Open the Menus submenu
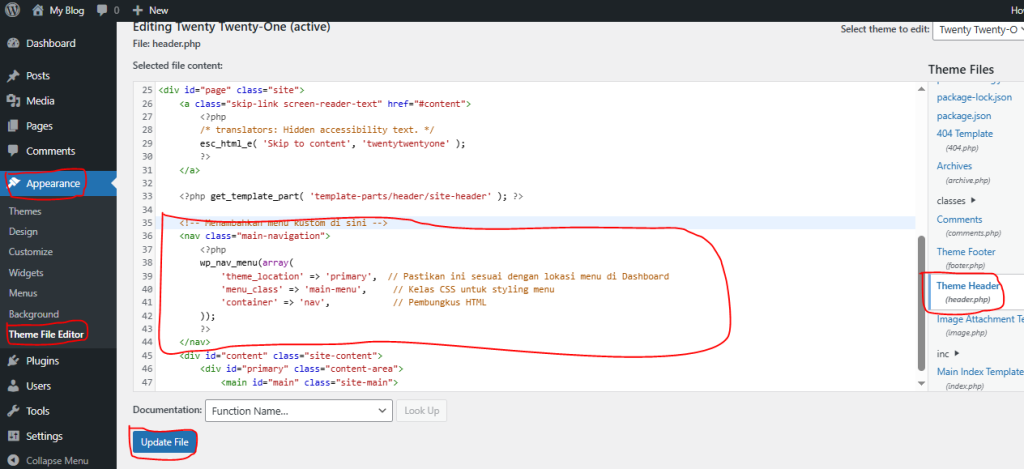 (x=24, y=293)
